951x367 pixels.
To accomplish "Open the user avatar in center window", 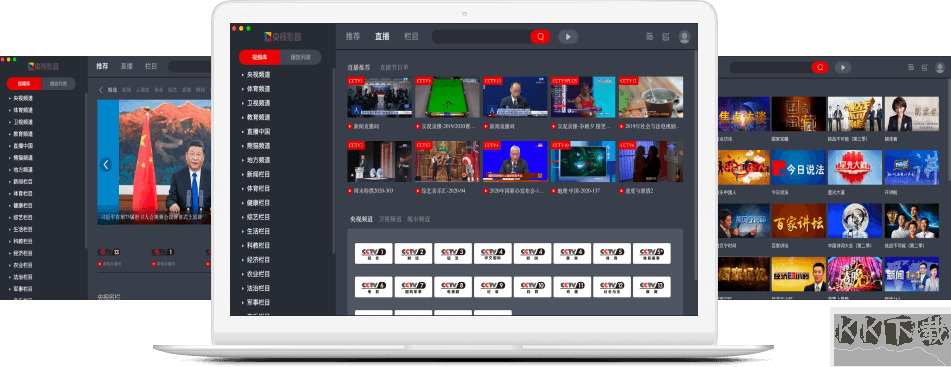I will [x=684, y=37].
